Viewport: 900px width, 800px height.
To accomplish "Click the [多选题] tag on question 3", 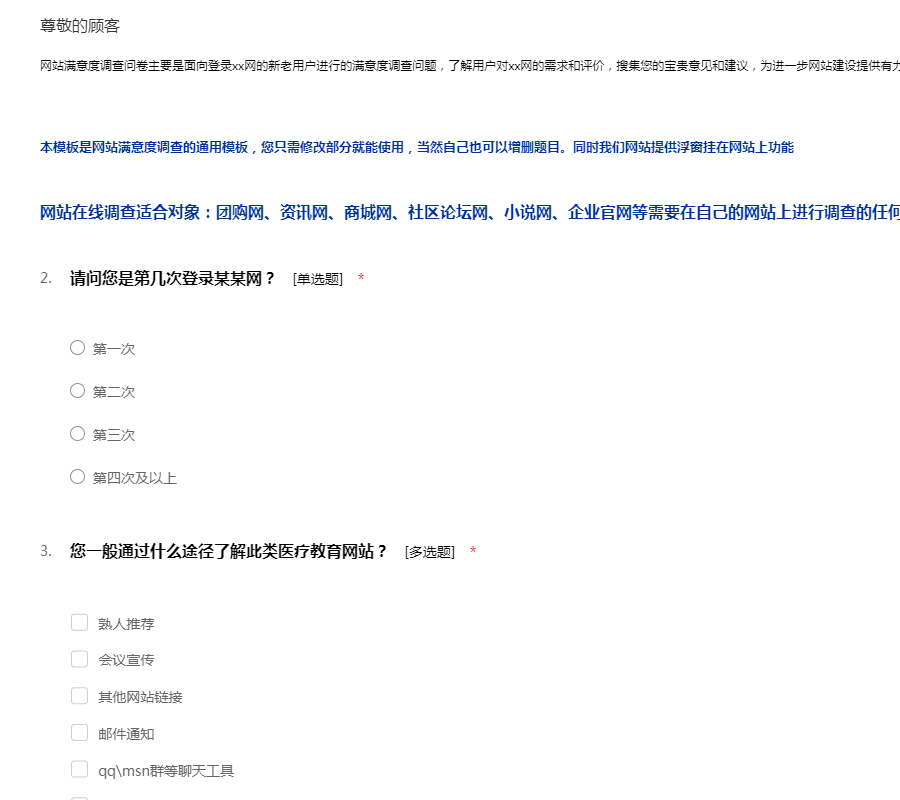I will [x=429, y=552].
